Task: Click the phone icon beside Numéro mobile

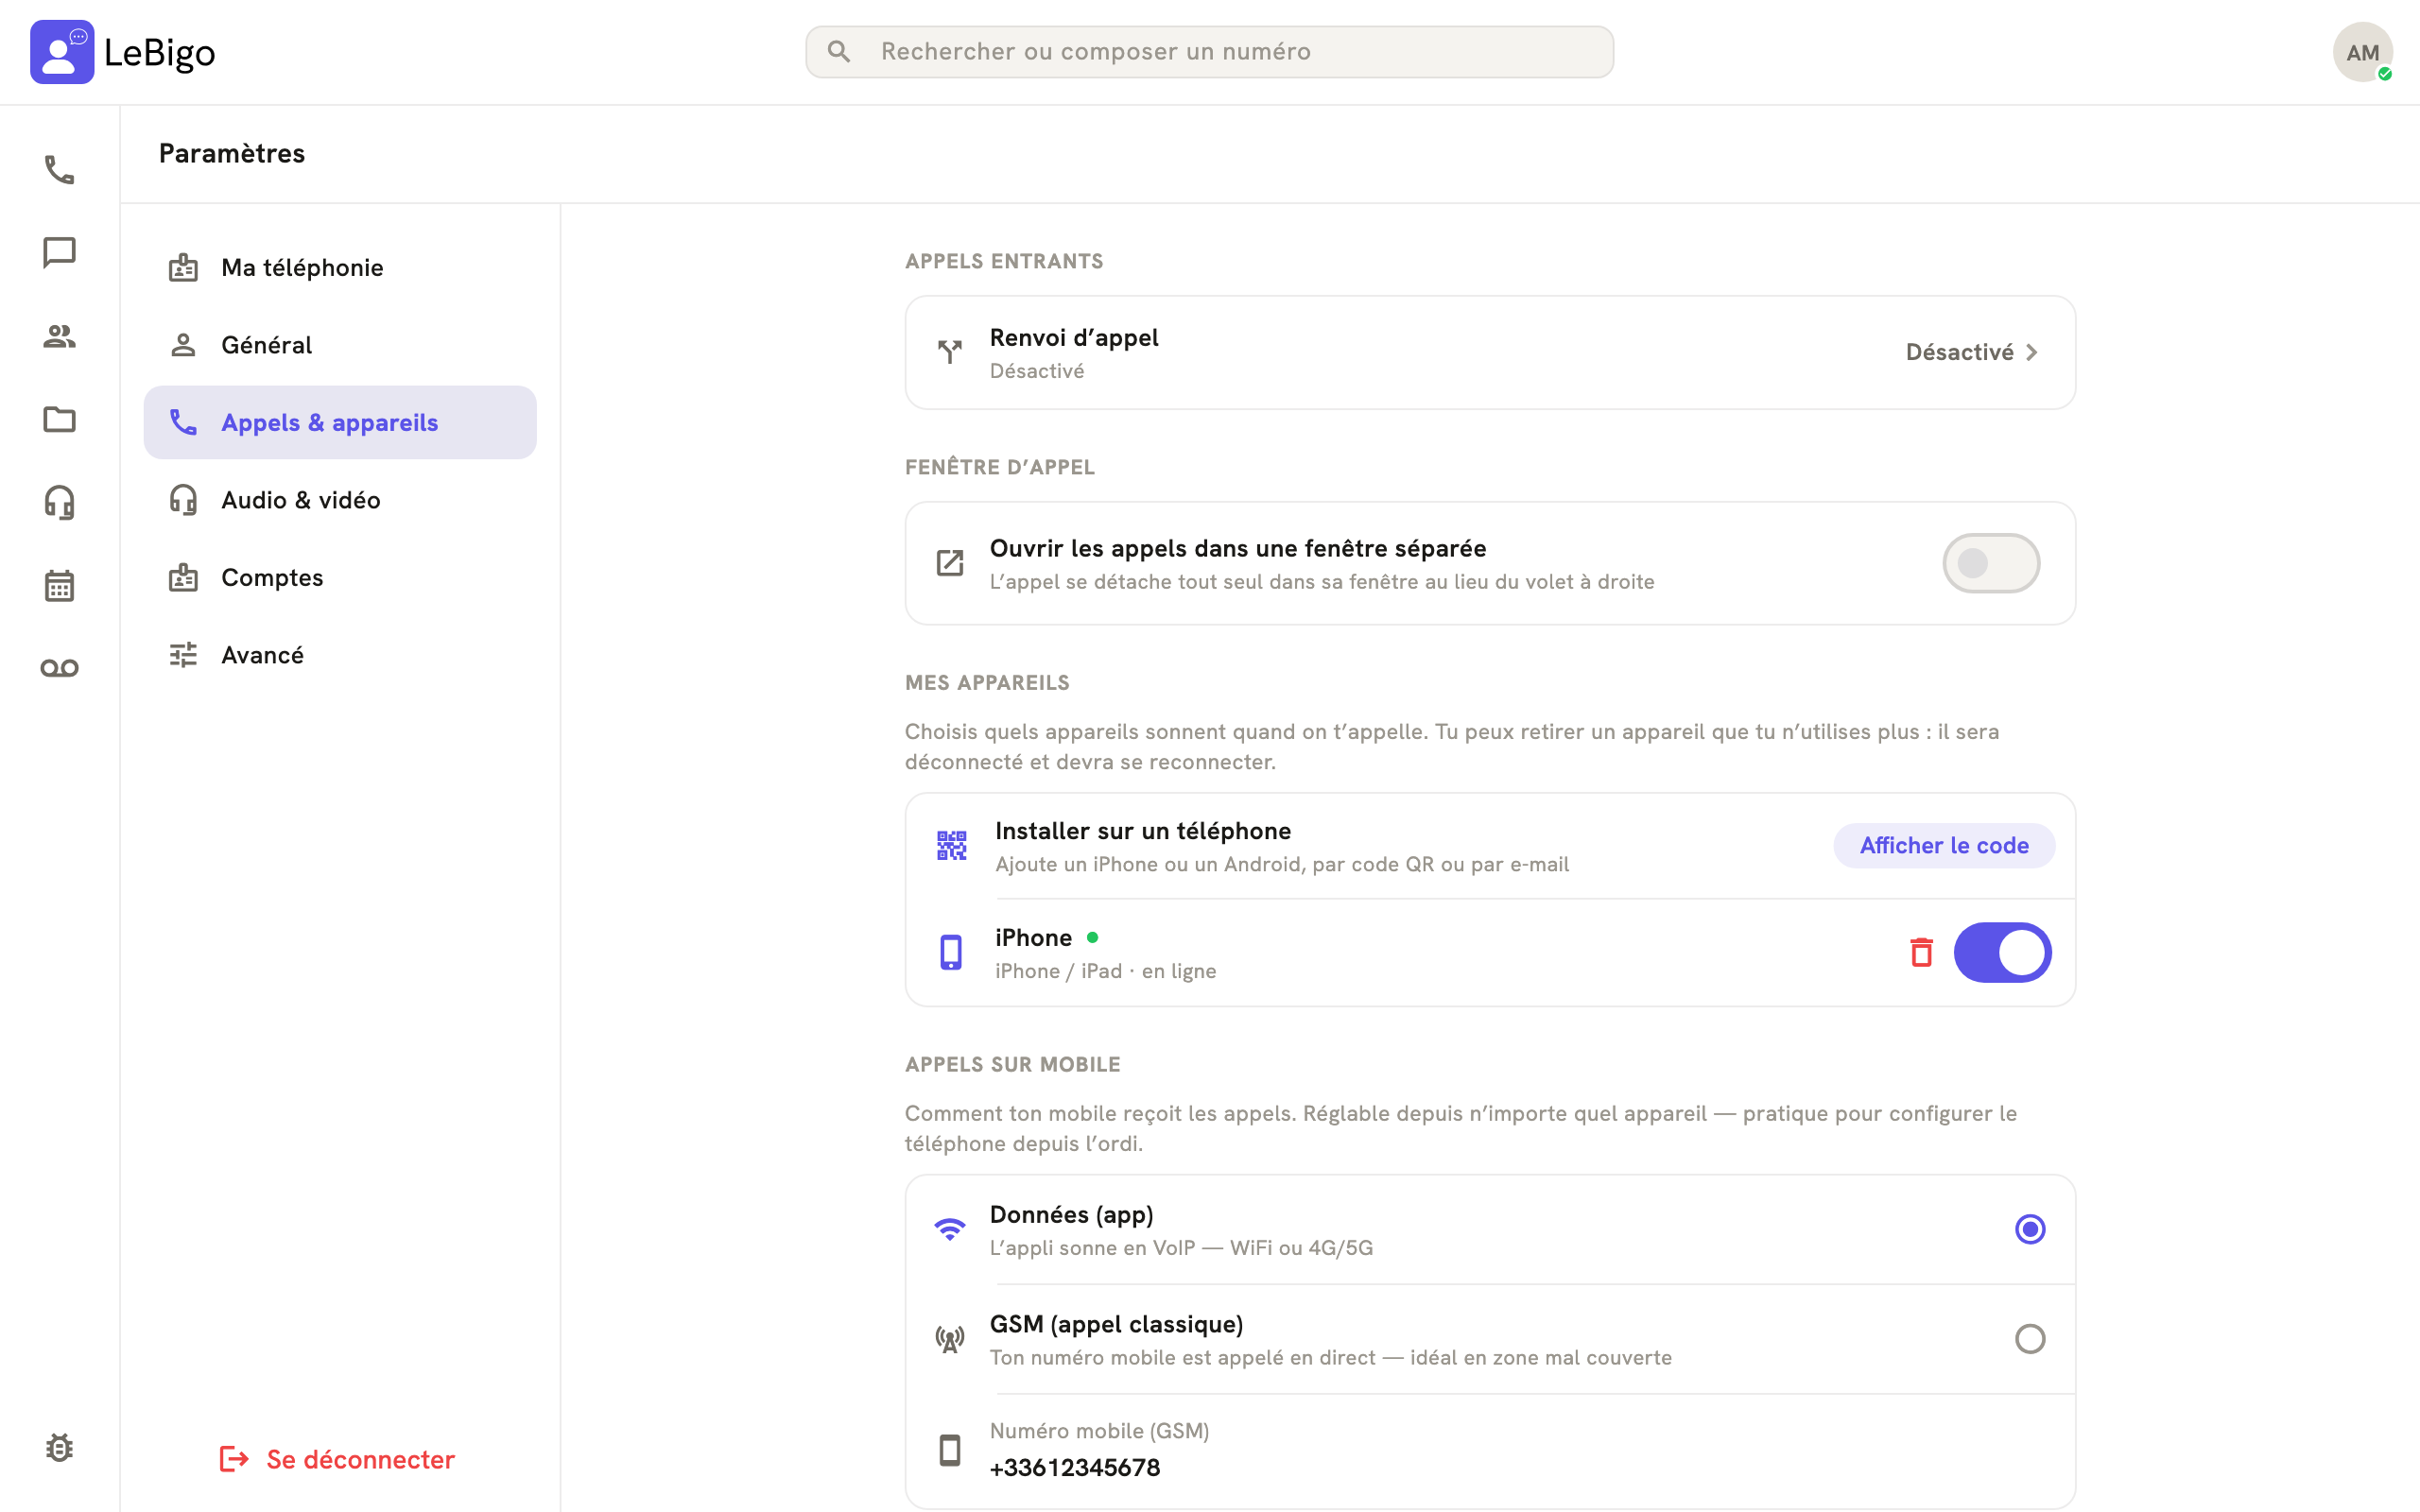Action: 949,1450
